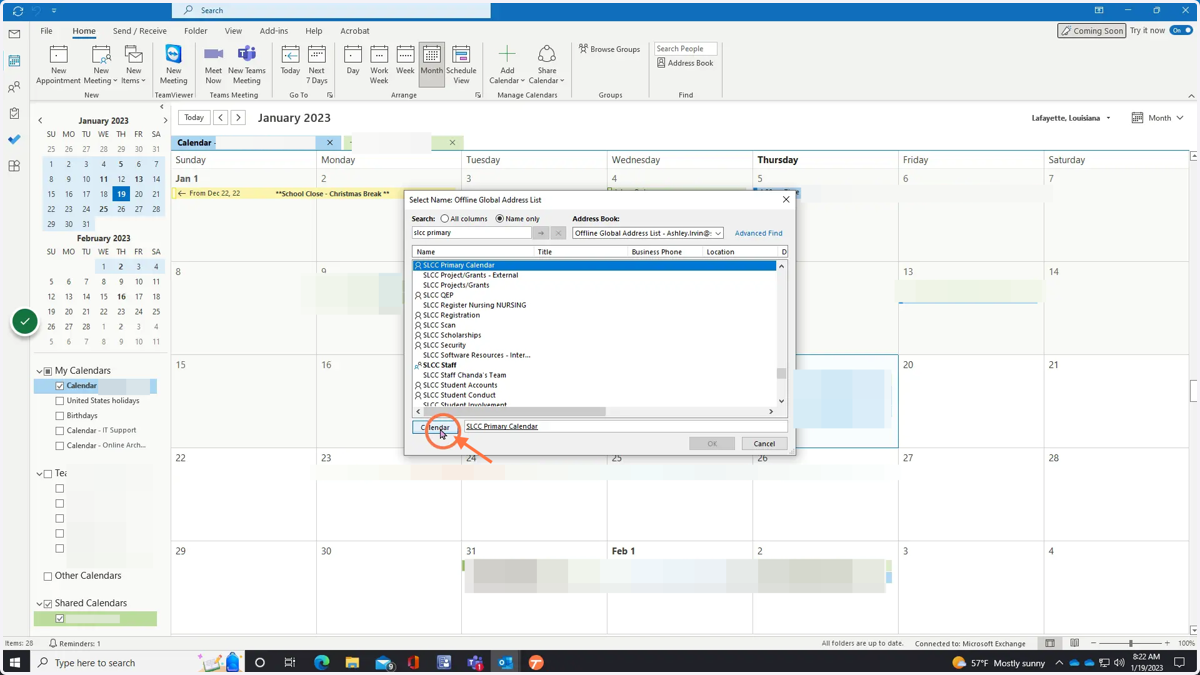Open the View tab
The image size is (1200, 675).
233,31
